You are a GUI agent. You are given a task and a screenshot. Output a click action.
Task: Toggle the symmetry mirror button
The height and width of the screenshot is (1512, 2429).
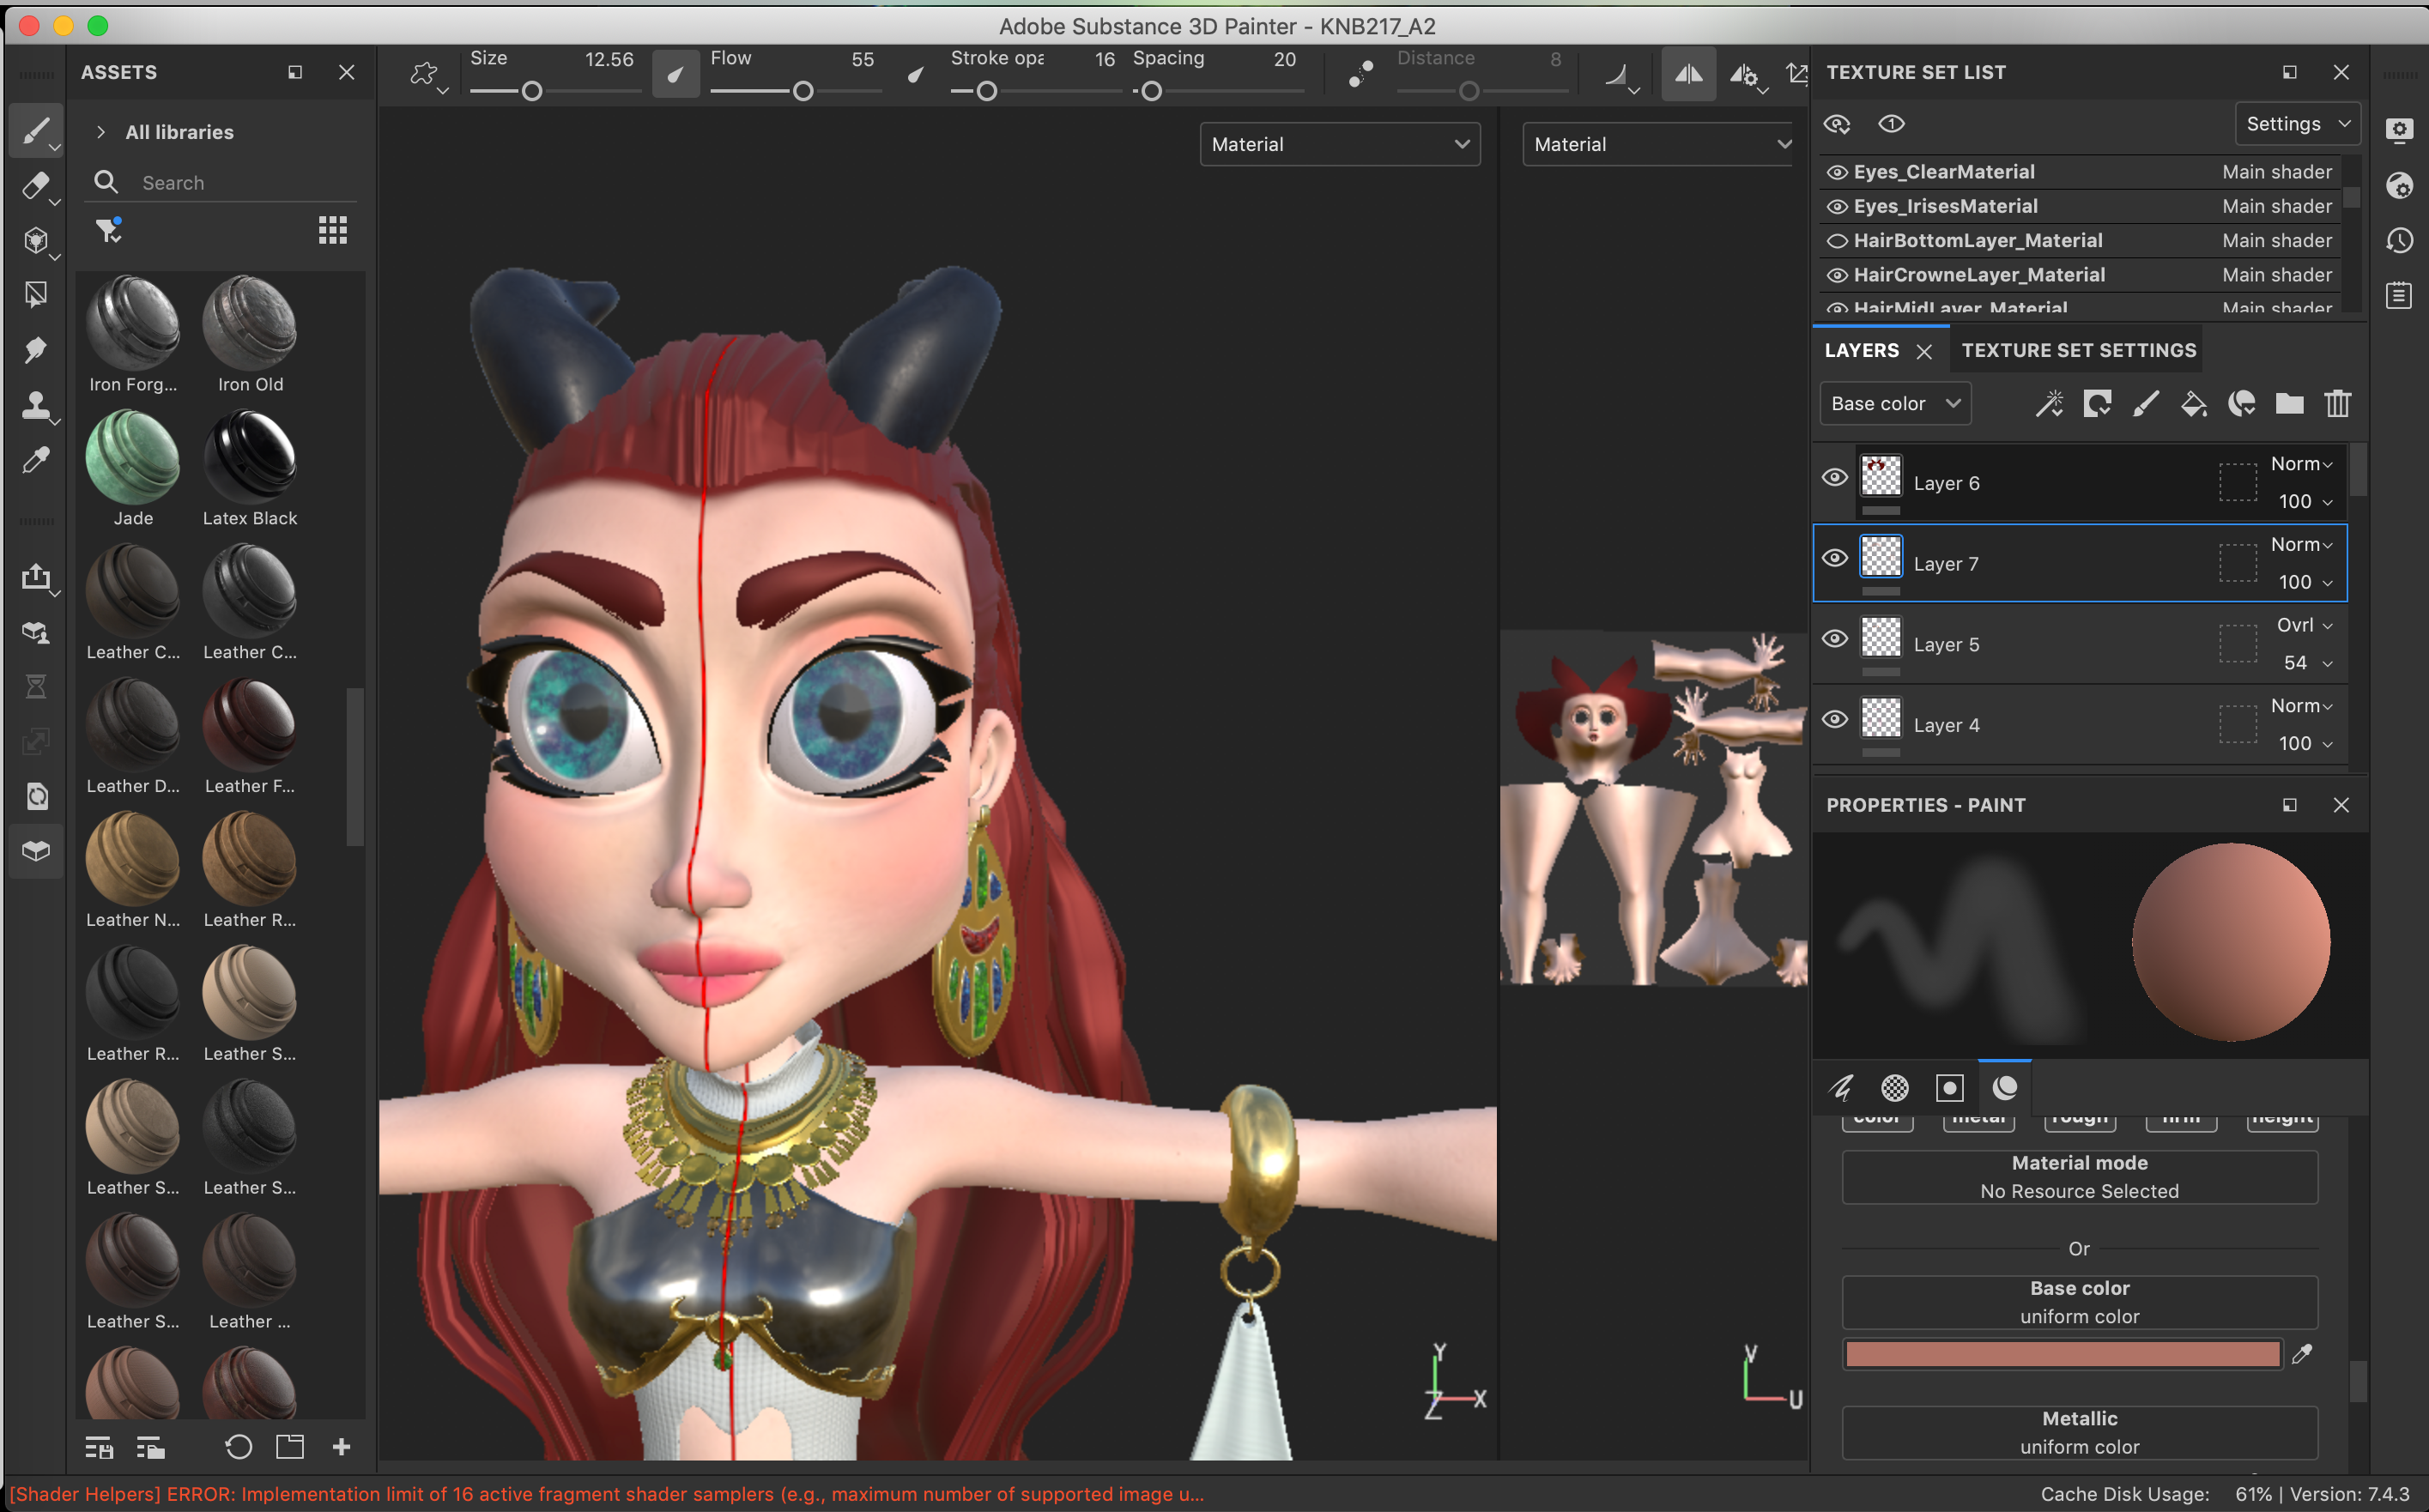[x=1688, y=74]
